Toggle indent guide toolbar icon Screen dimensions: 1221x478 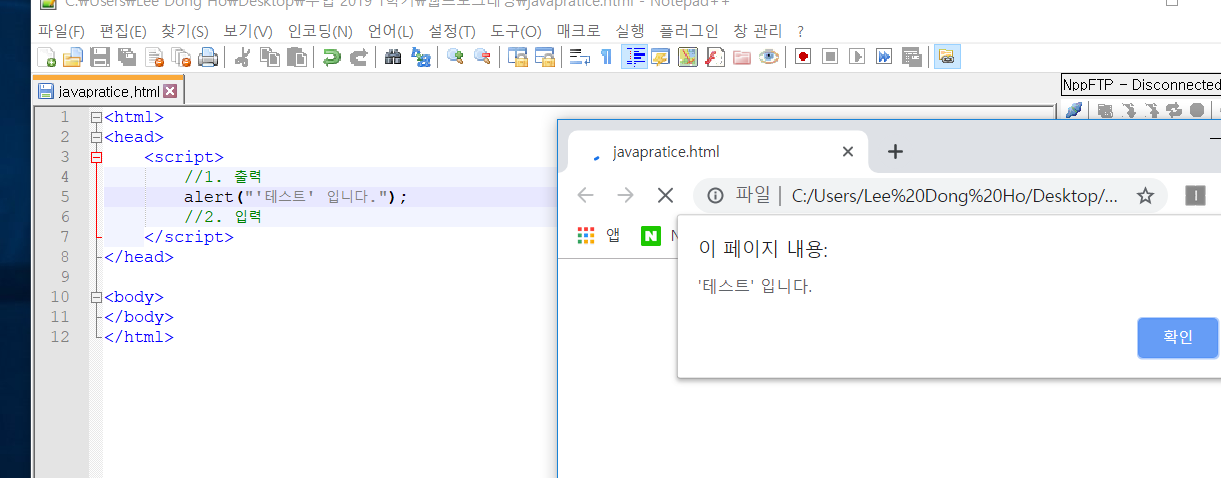point(634,57)
